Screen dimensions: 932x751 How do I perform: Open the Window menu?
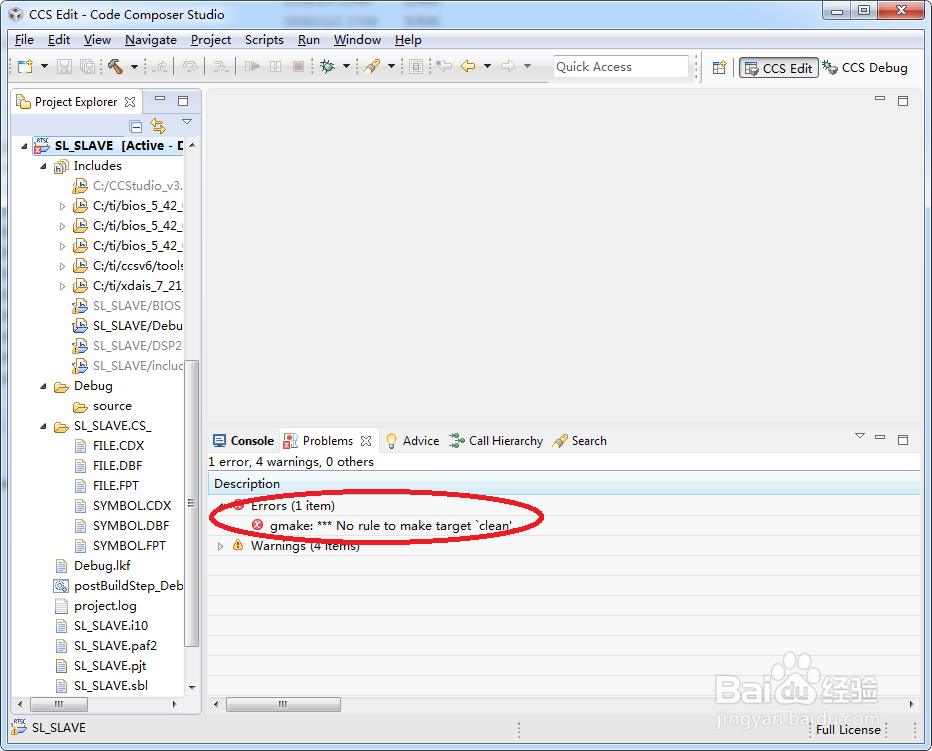[x=357, y=40]
